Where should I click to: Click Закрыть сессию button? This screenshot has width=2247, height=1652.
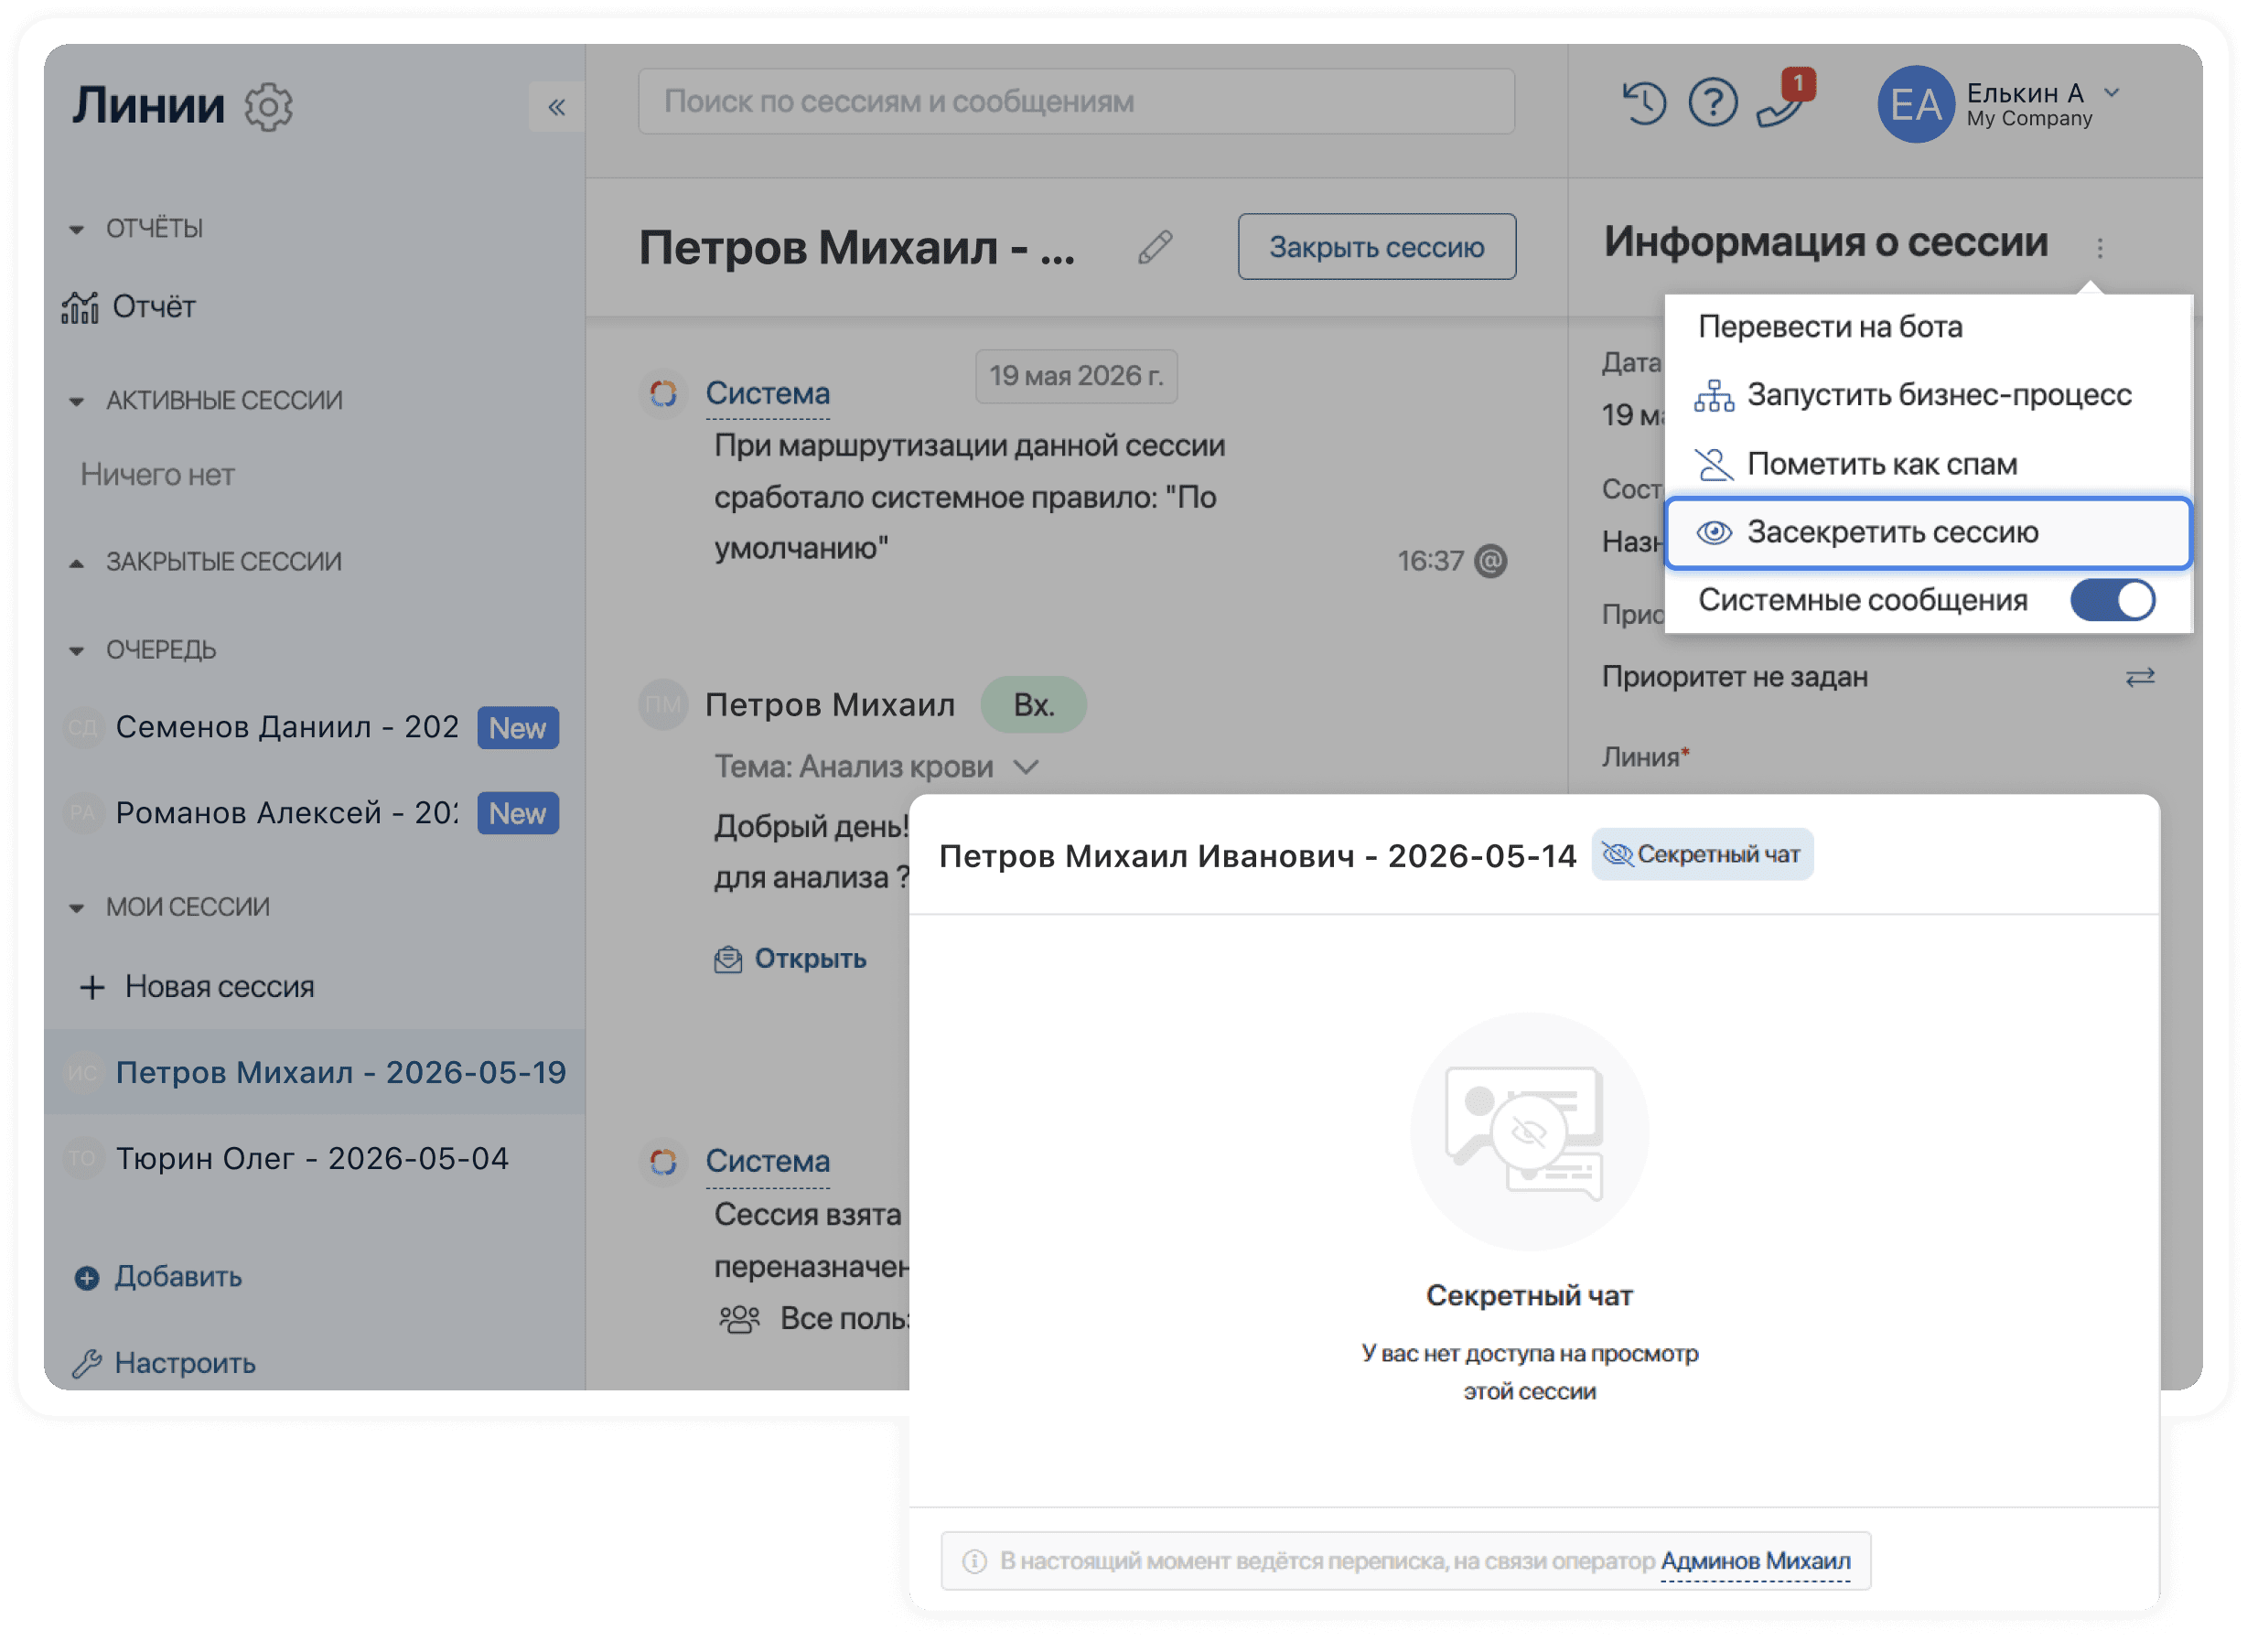(x=1376, y=247)
